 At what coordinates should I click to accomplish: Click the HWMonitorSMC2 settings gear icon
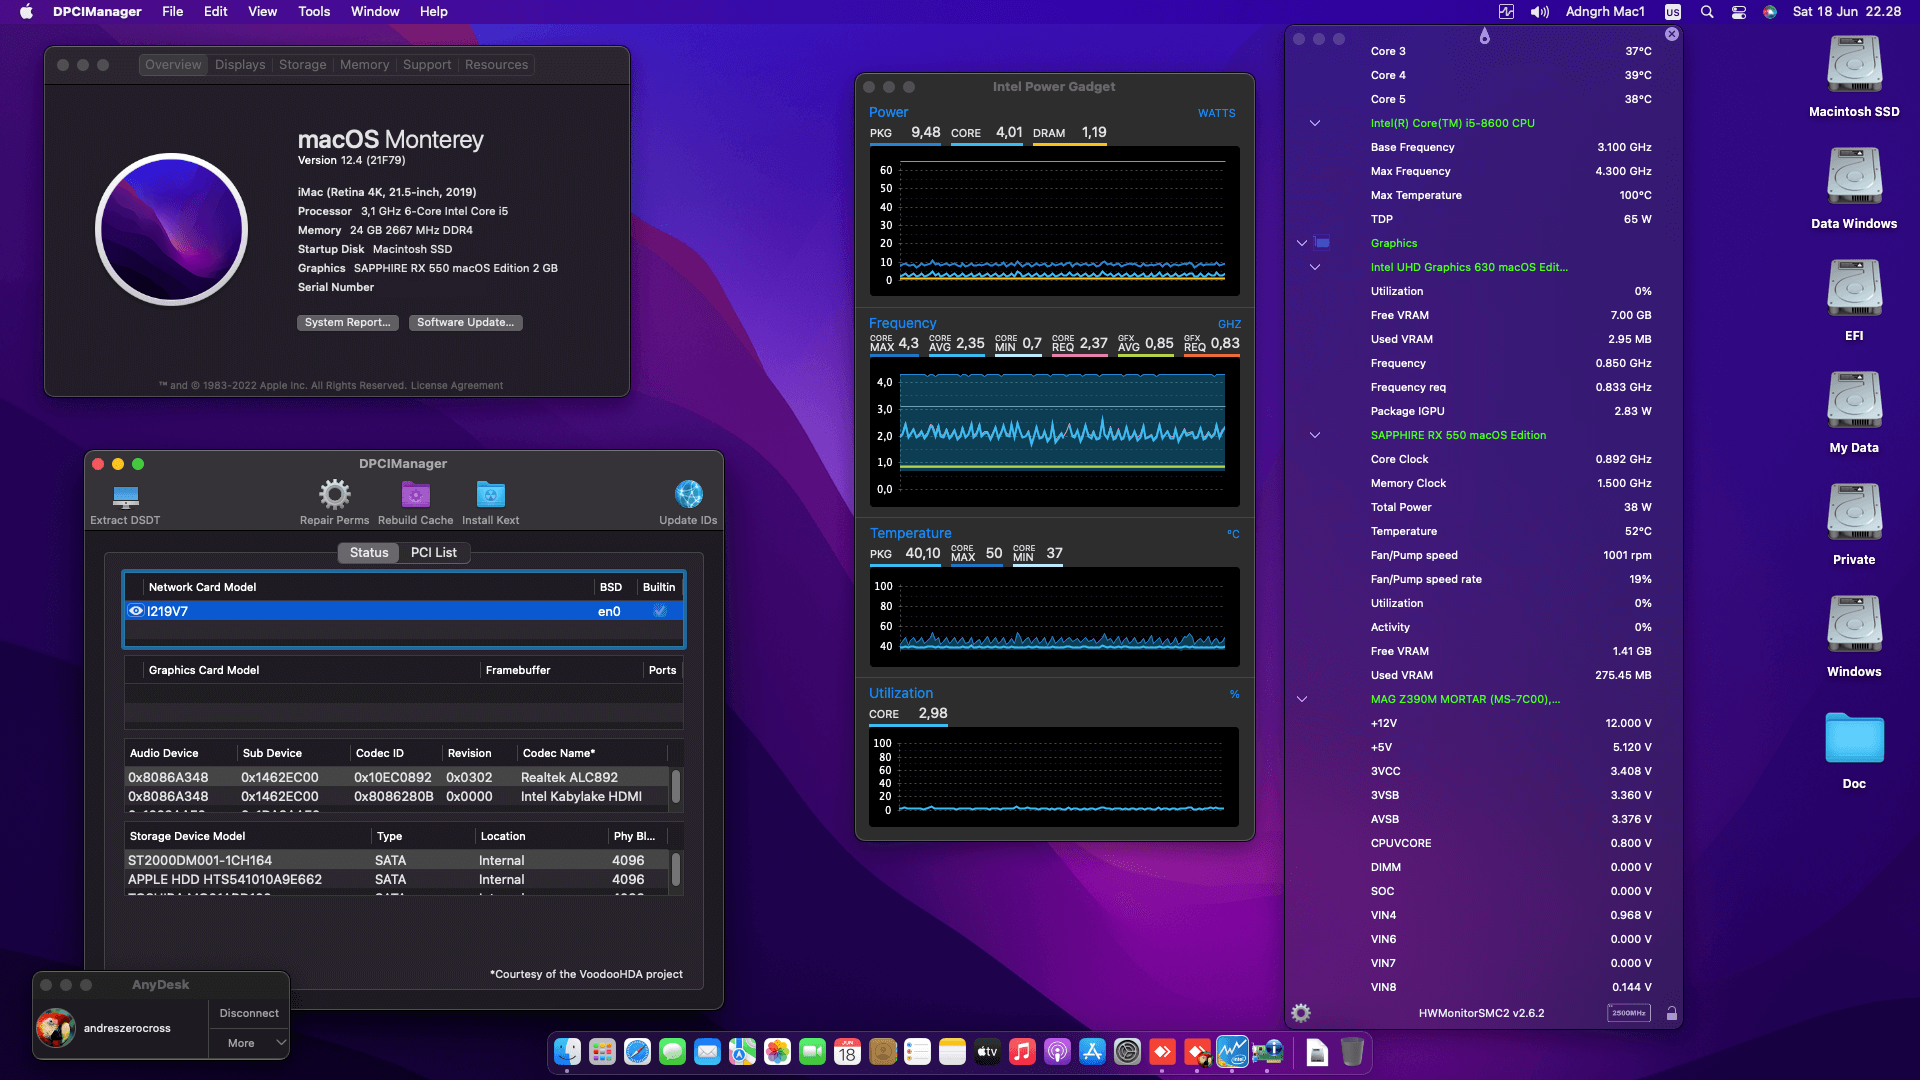pos(1301,1013)
